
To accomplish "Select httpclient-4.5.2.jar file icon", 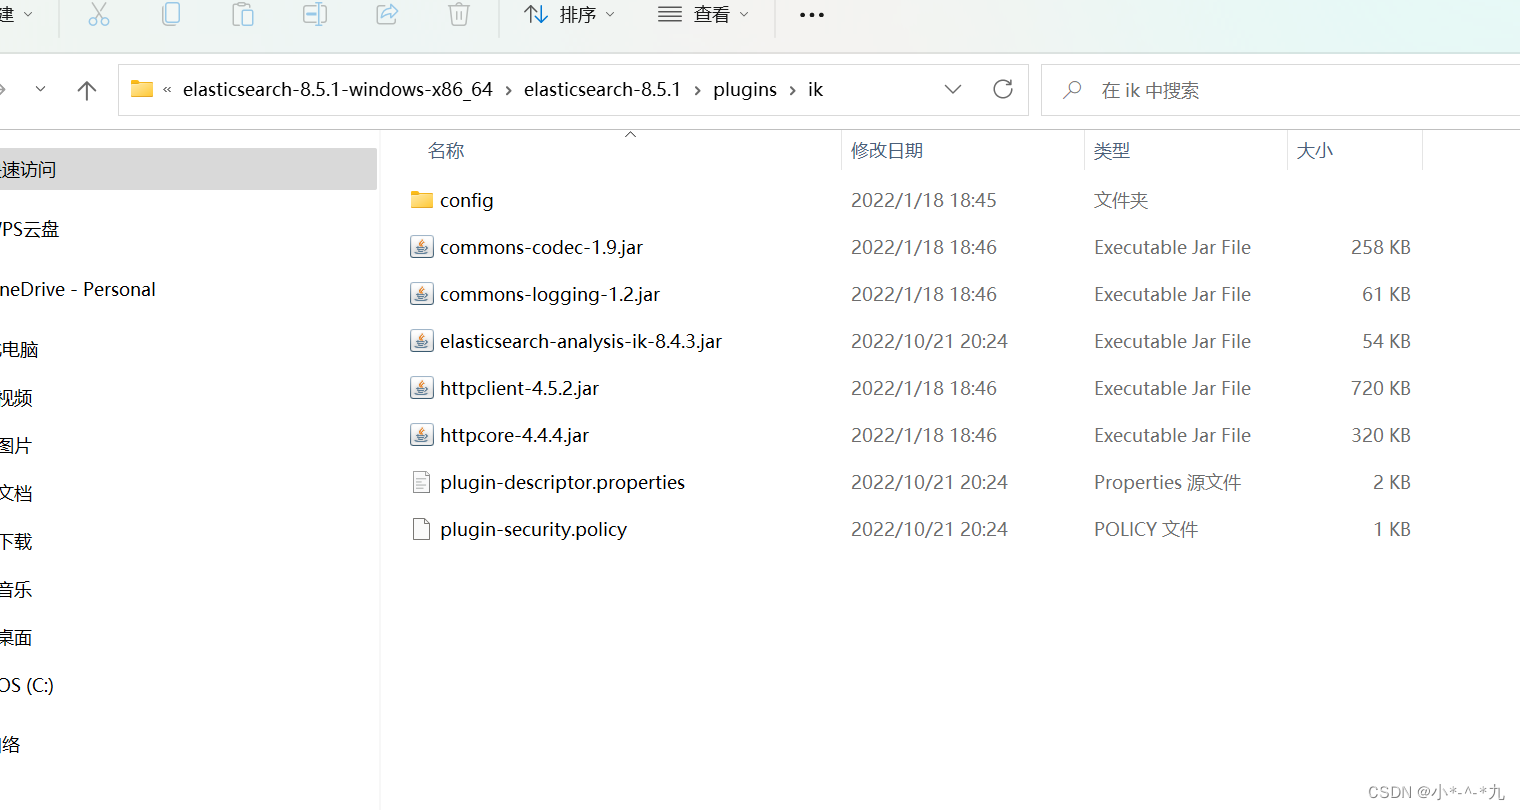I will (x=422, y=388).
